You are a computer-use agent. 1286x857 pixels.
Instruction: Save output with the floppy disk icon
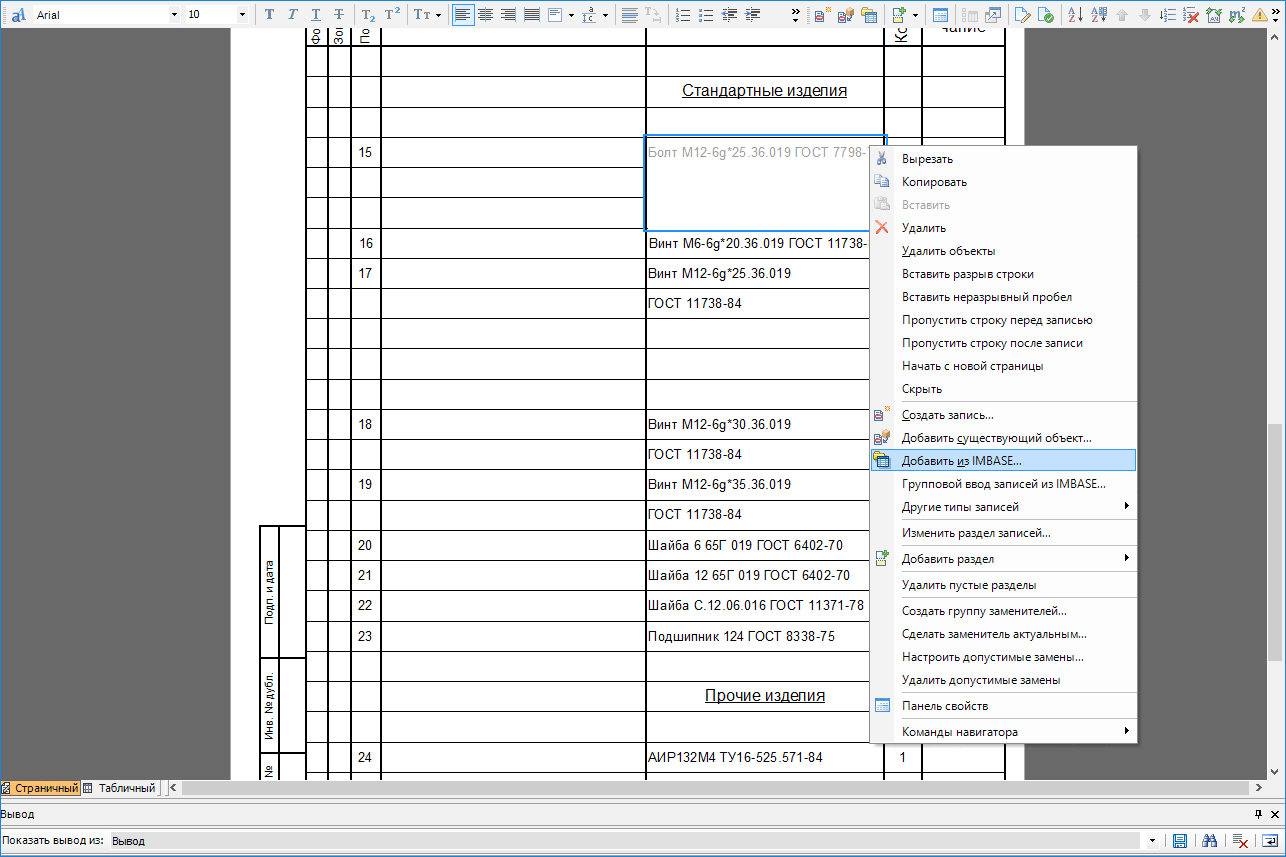click(x=1180, y=841)
